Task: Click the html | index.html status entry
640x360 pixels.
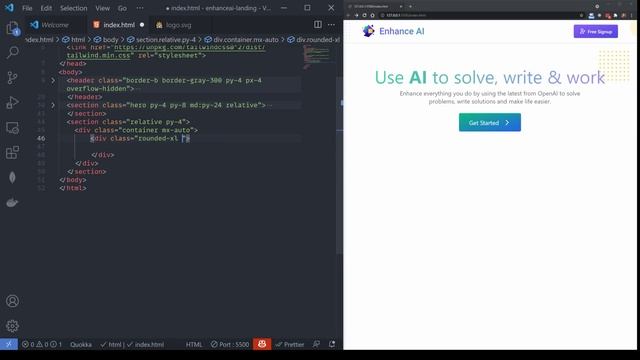Action: click(132, 344)
